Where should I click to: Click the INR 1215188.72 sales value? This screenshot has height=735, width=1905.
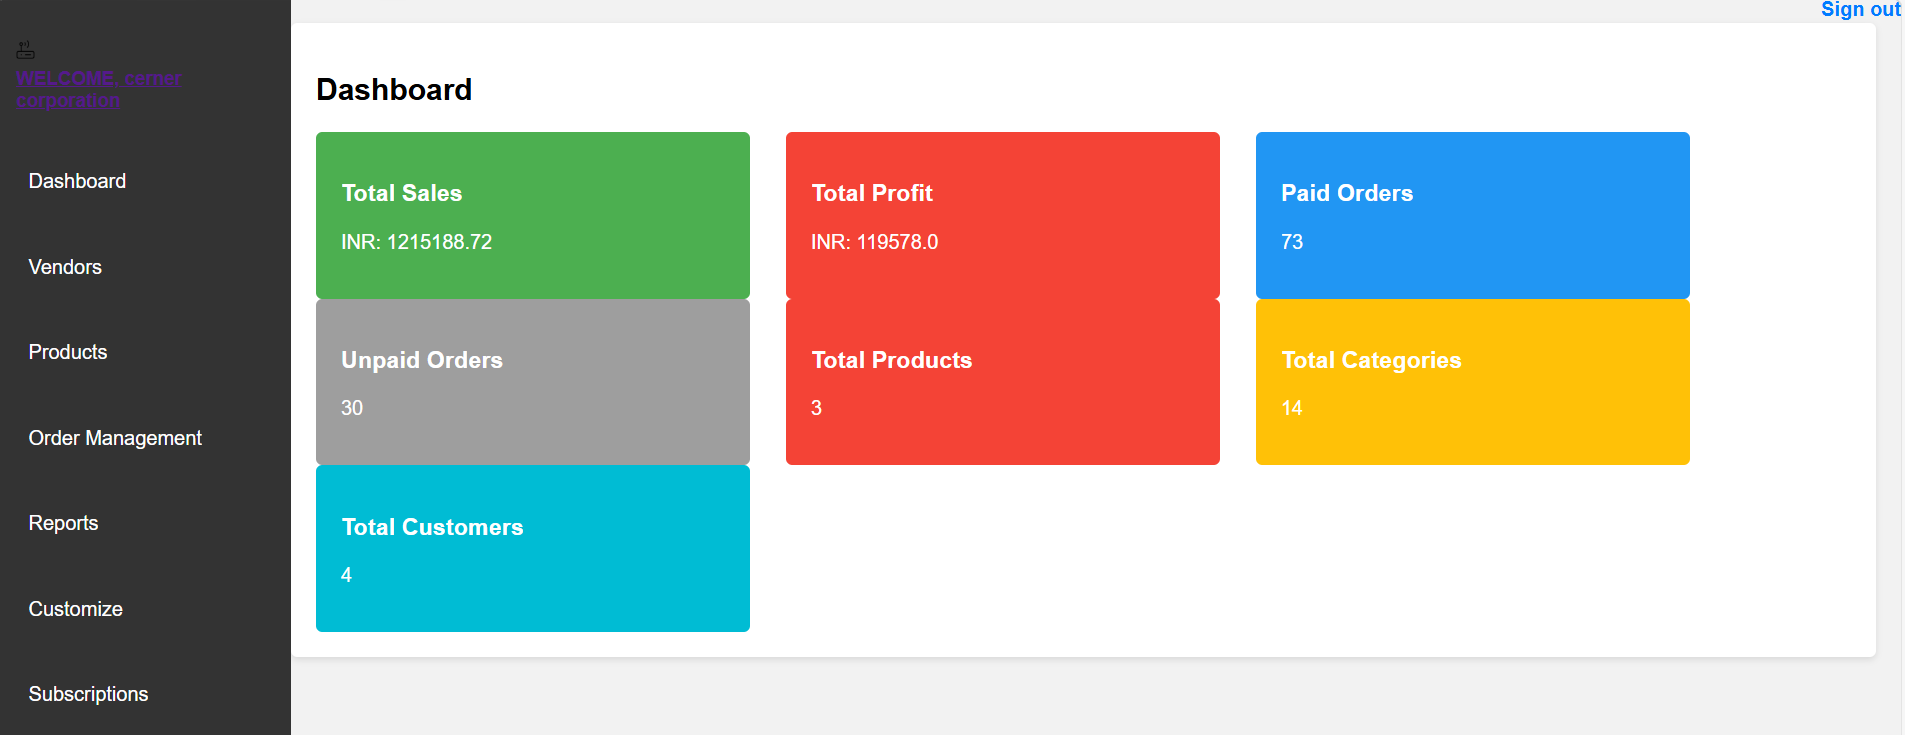[x=416, y=242]
